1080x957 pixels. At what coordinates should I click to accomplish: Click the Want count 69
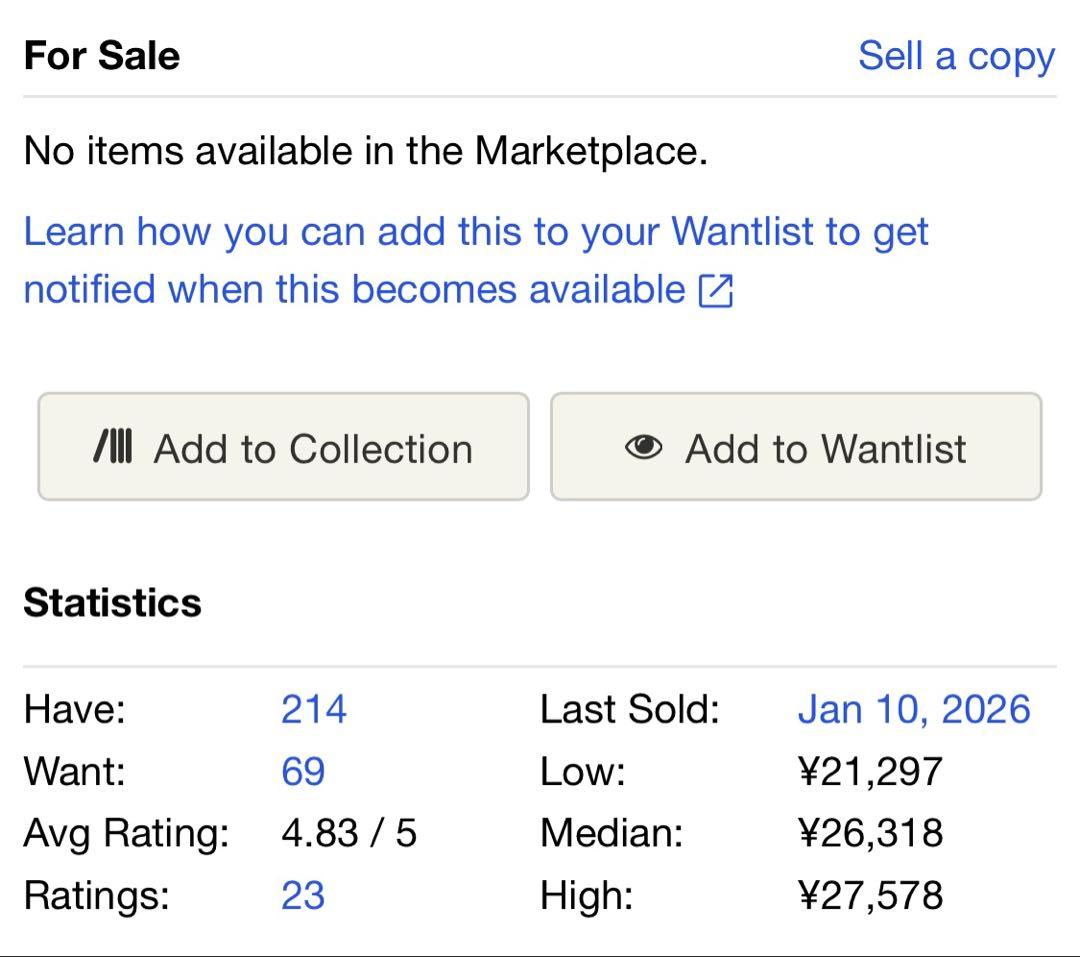[303, 771]
